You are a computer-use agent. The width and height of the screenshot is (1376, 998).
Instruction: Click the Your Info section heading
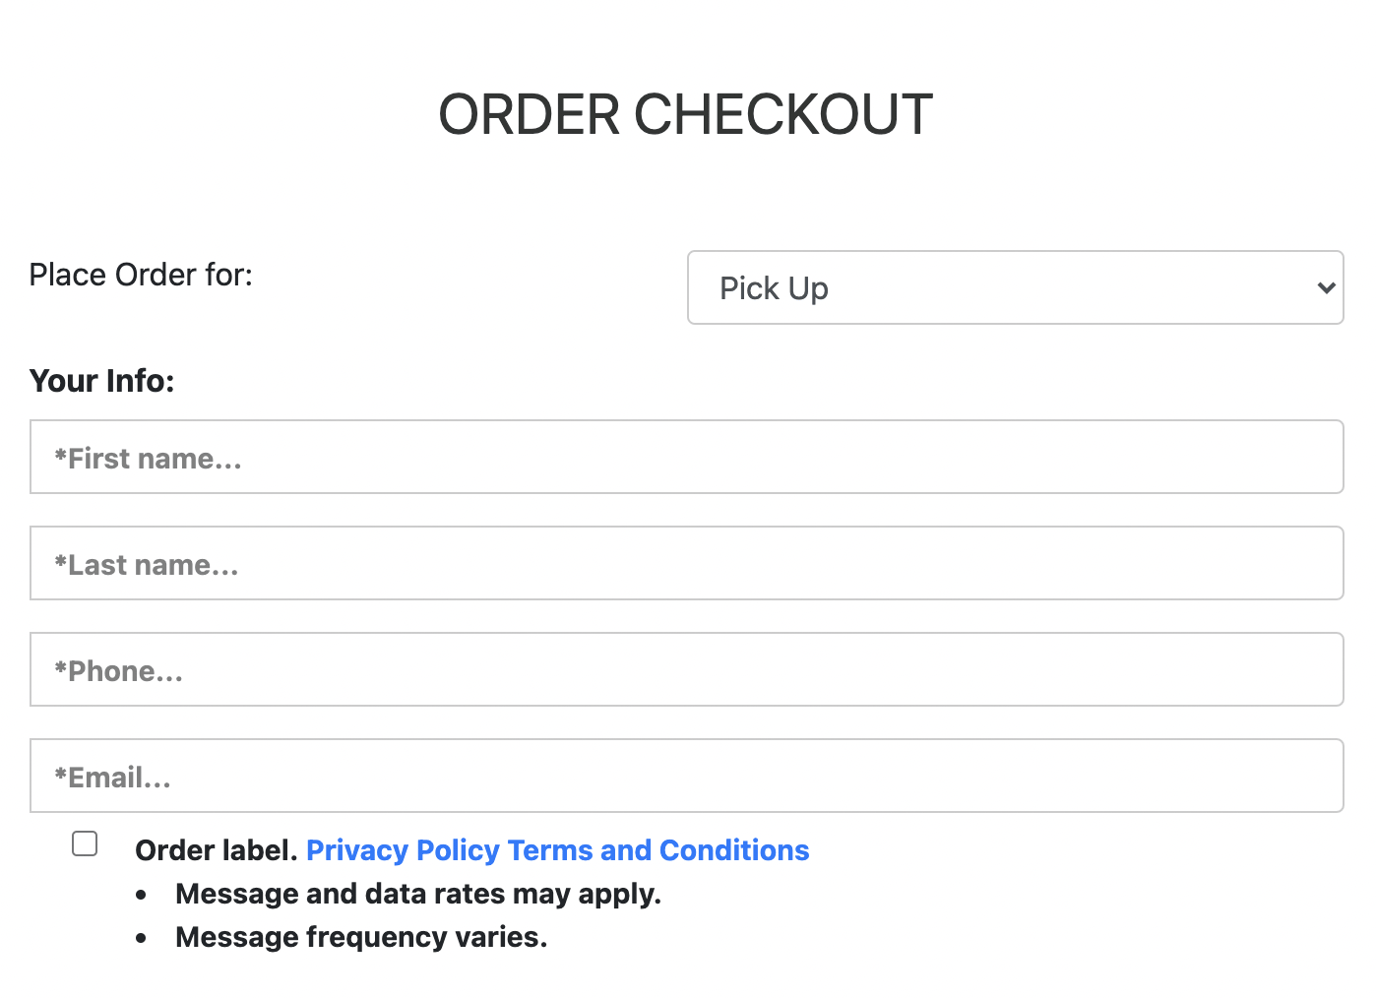click(x=100, y=381)
